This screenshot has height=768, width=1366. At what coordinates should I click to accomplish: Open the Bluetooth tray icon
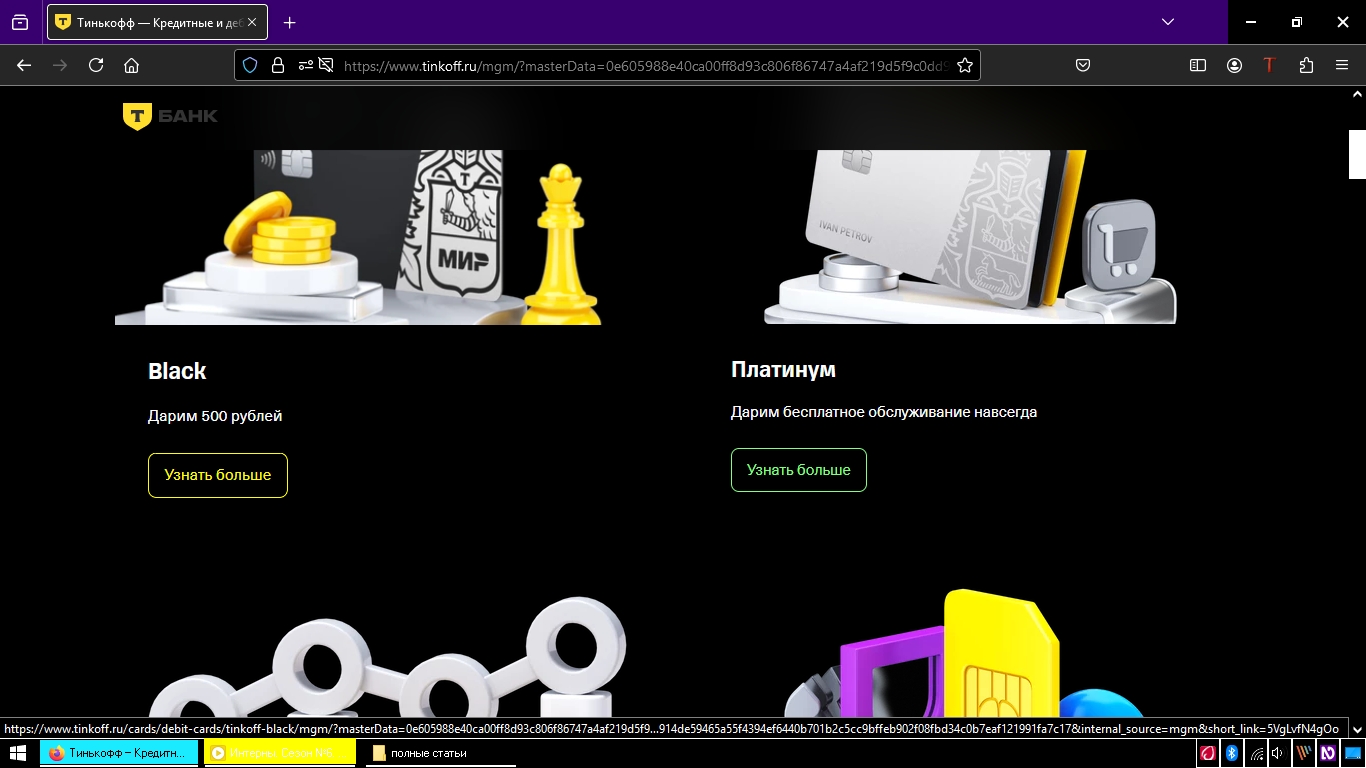click(1232, 753)
